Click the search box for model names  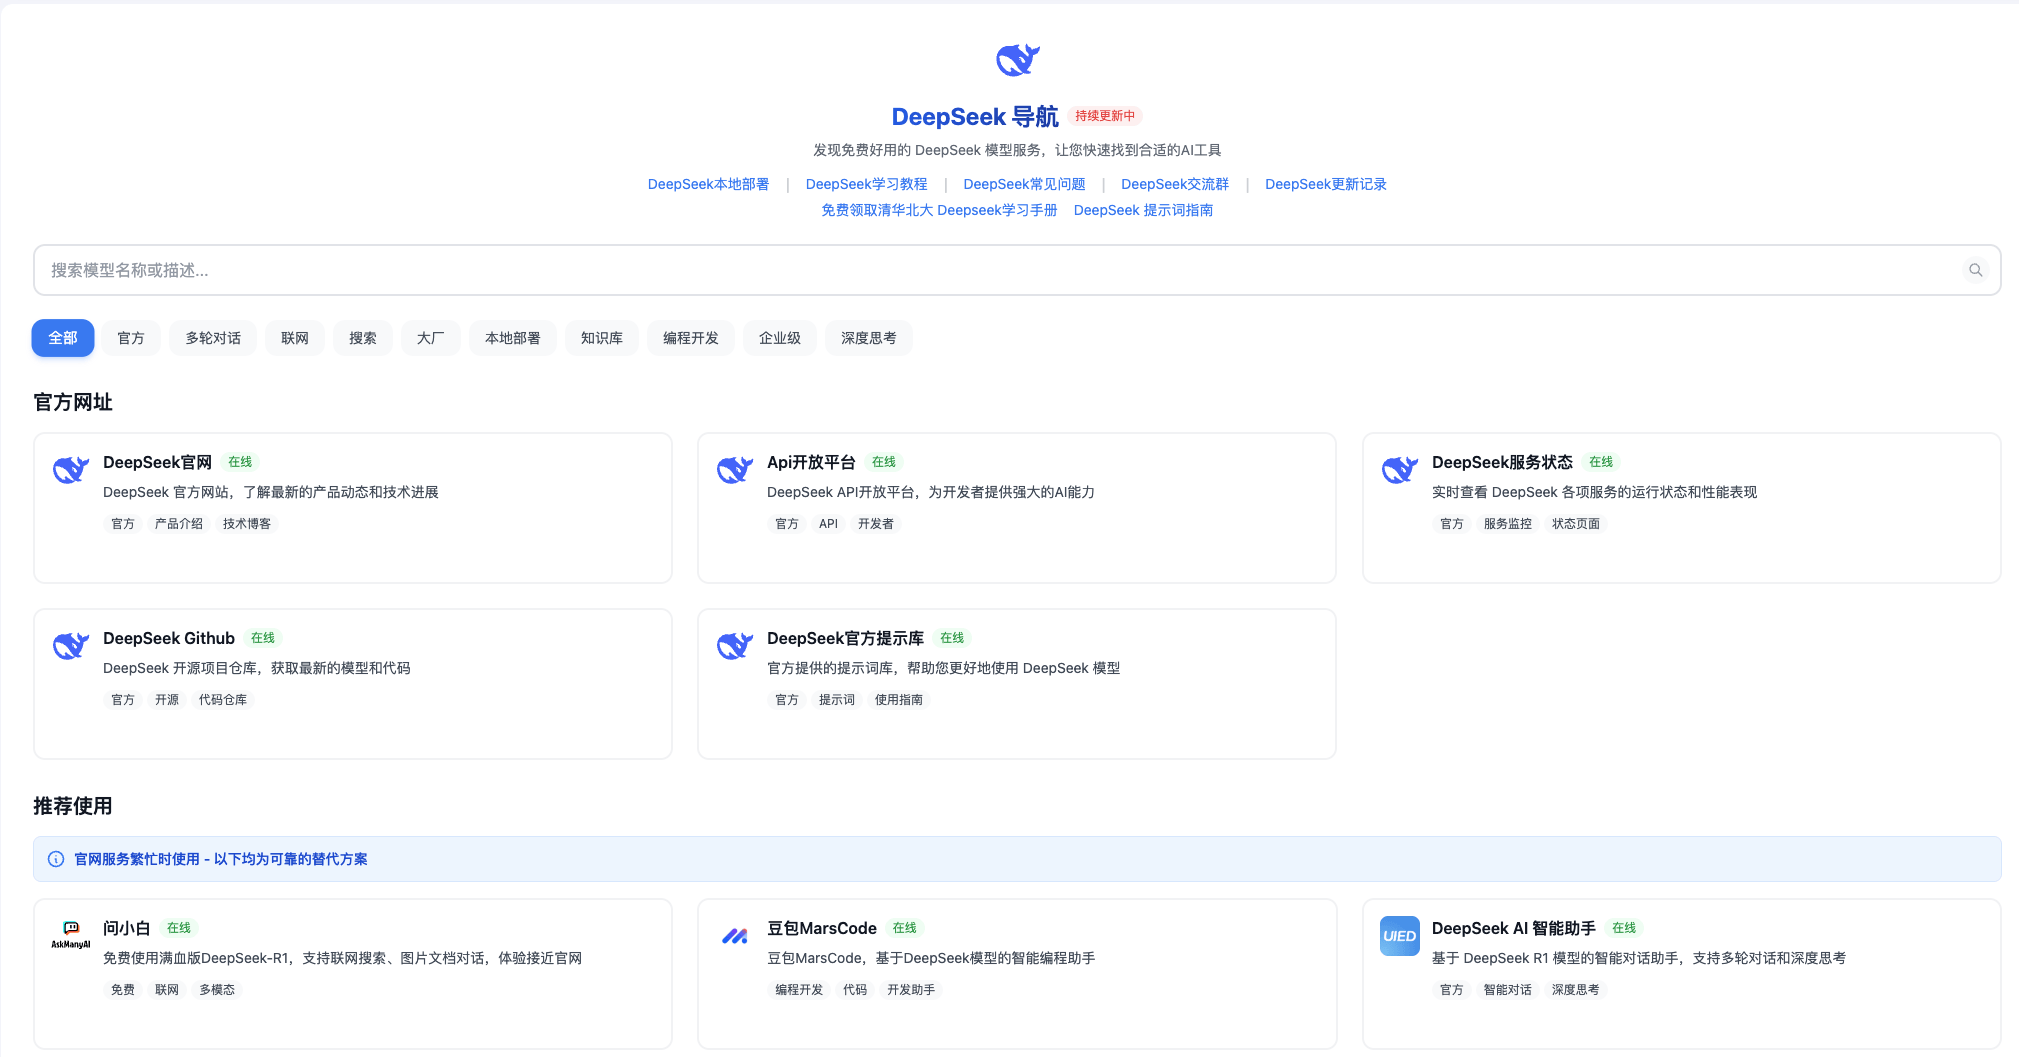pos(1017,270)
